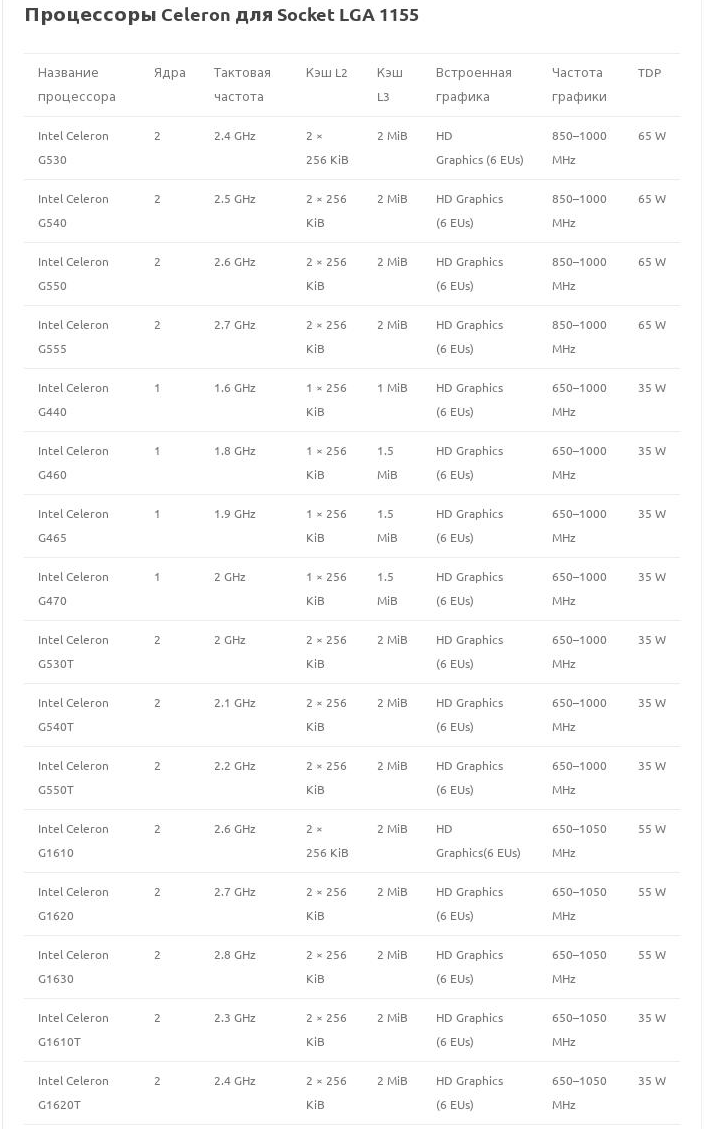The width and height of the screenshot is (708, 1129).
Task: Select the Intel Celeron G440 row name
Action: tap(73, 400)
